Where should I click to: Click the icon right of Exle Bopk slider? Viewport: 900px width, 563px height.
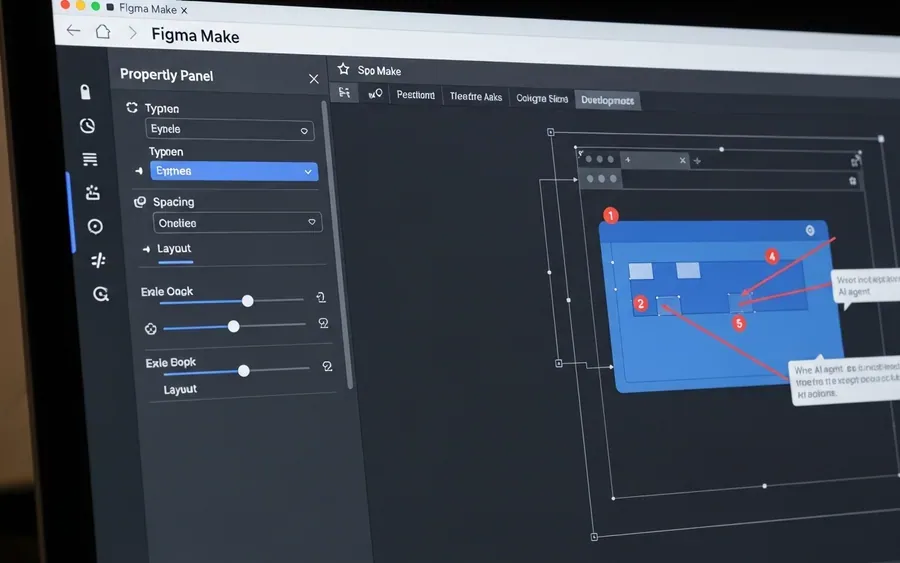pyautogui.click(x=327, y=366)
